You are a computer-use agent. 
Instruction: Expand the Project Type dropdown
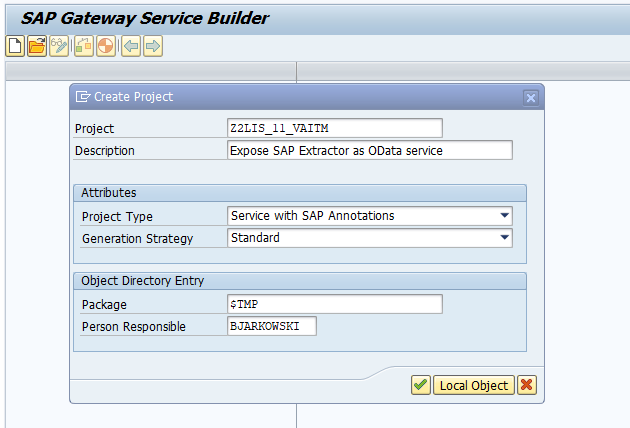[x=505, y=215]
